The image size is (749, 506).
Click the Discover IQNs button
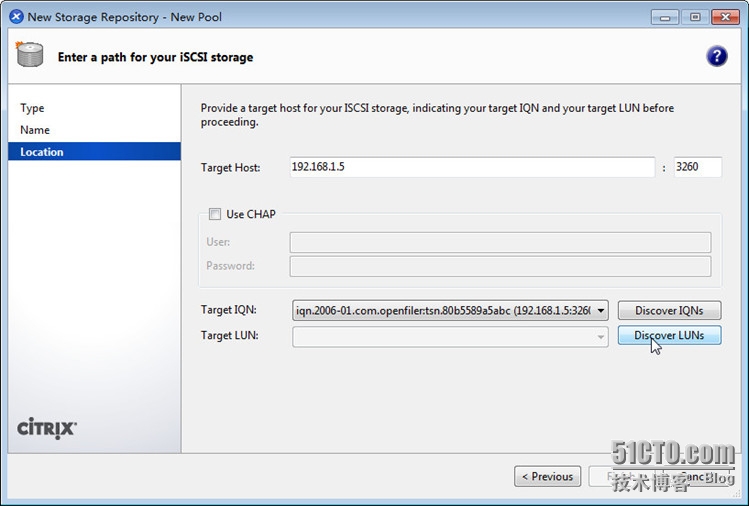[x=669, y=311]
